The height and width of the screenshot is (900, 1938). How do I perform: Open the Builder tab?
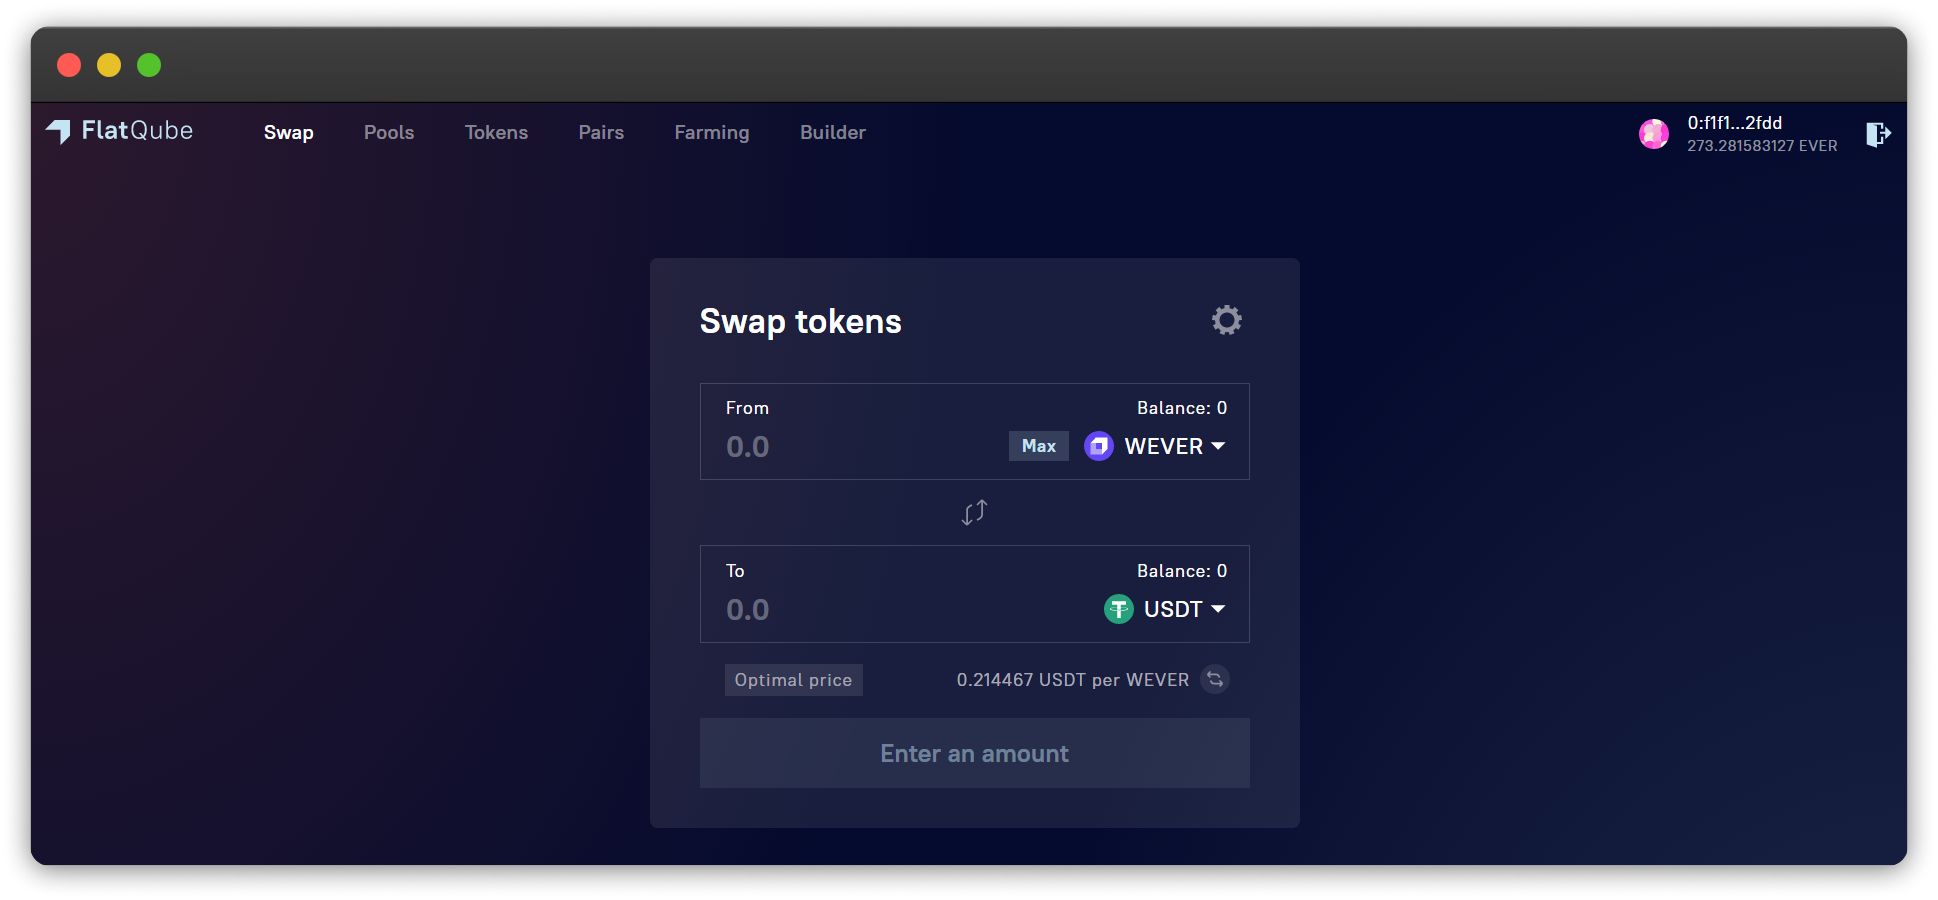click(832, 132)
